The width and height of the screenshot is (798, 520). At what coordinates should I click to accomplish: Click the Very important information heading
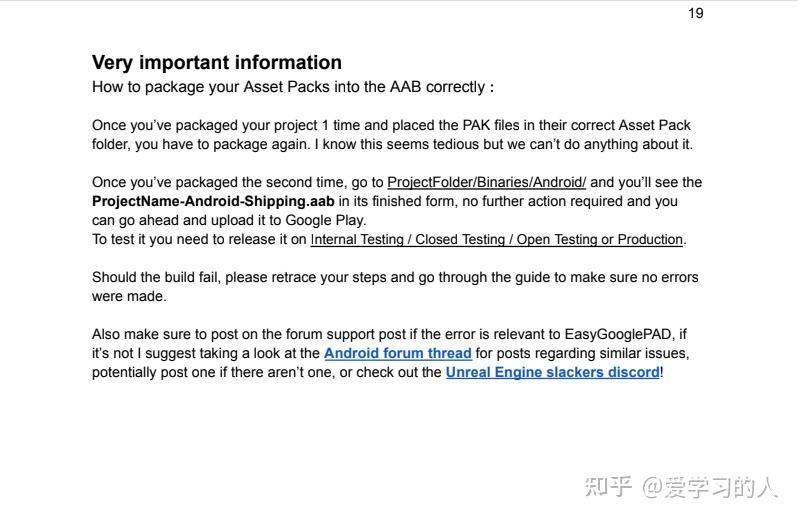(x=217, y=63)
